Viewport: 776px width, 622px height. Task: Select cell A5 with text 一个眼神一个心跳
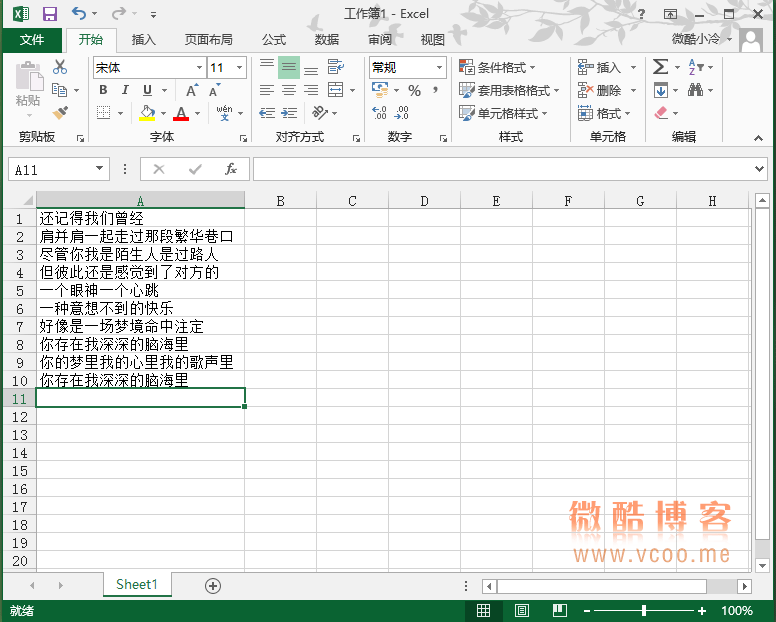coord(140,290)
